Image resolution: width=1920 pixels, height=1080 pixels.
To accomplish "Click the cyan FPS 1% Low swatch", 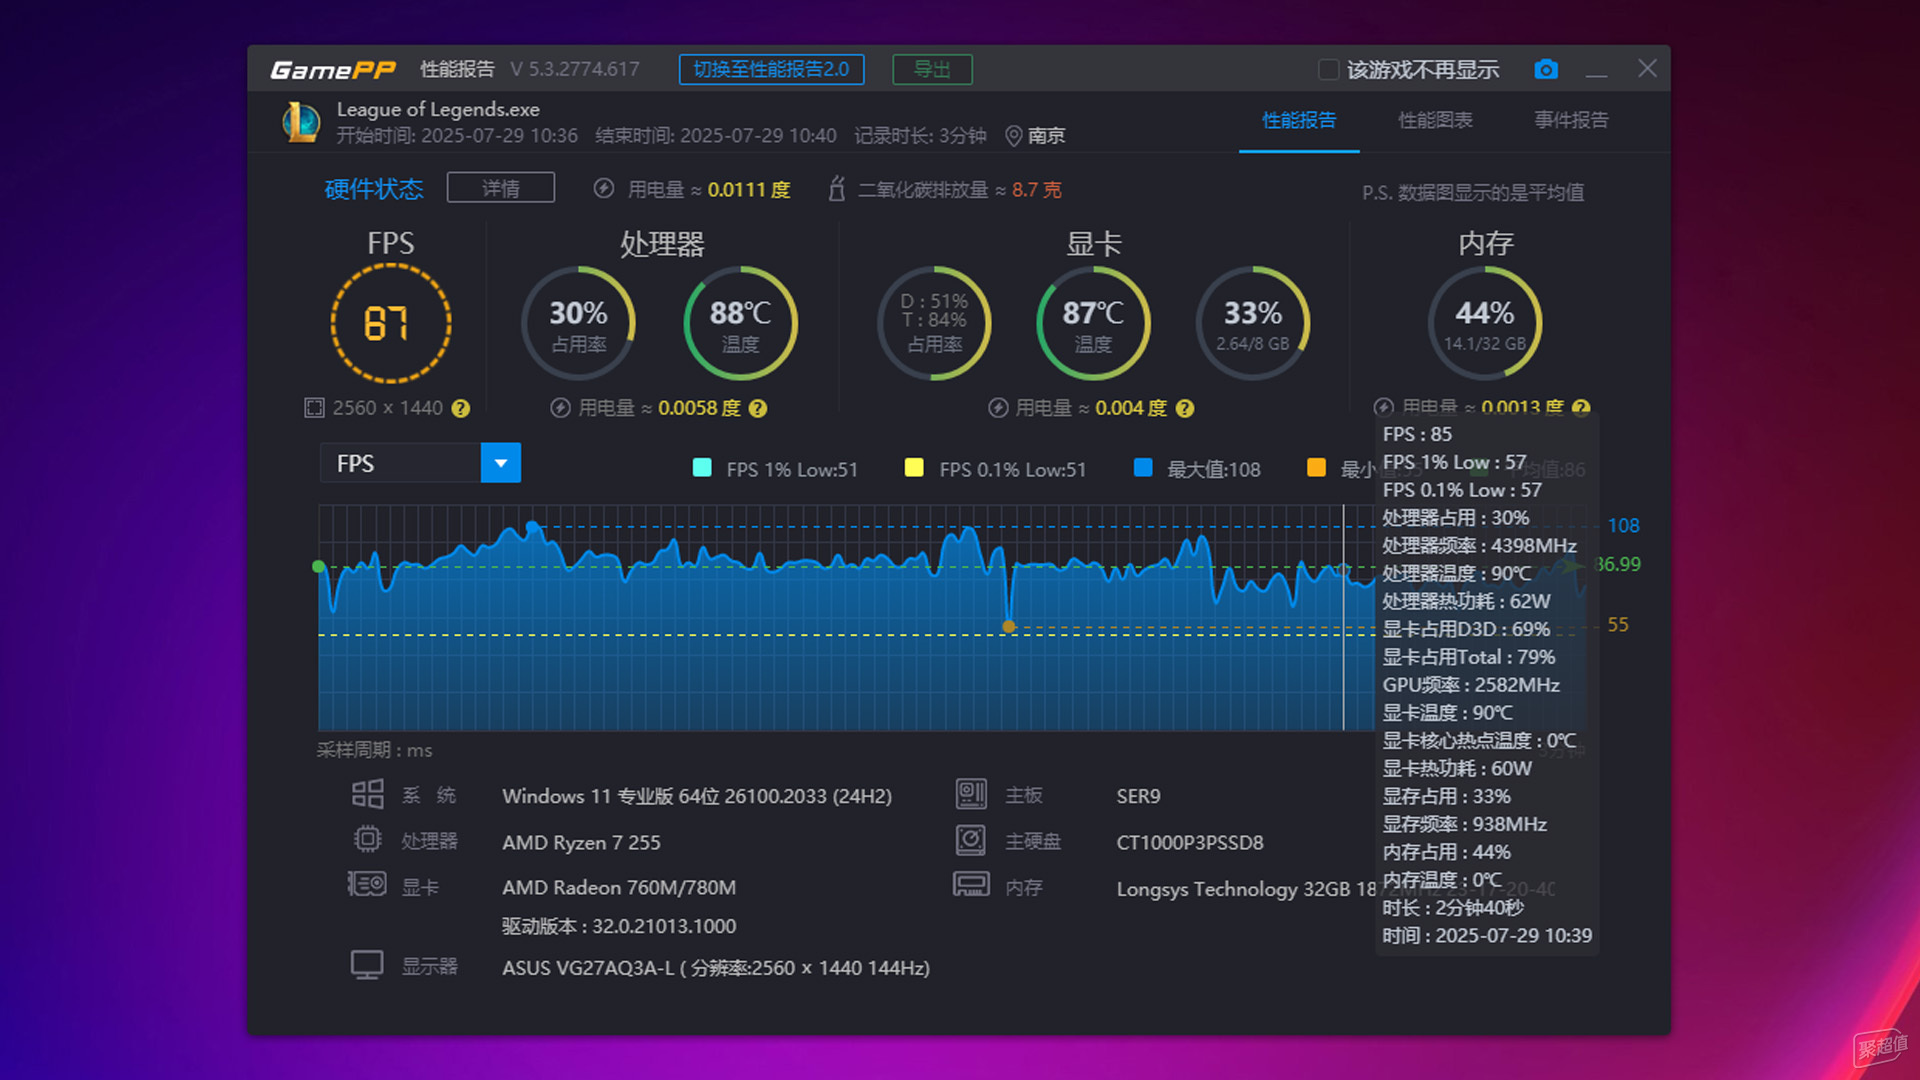I will [x=702, y=468].
